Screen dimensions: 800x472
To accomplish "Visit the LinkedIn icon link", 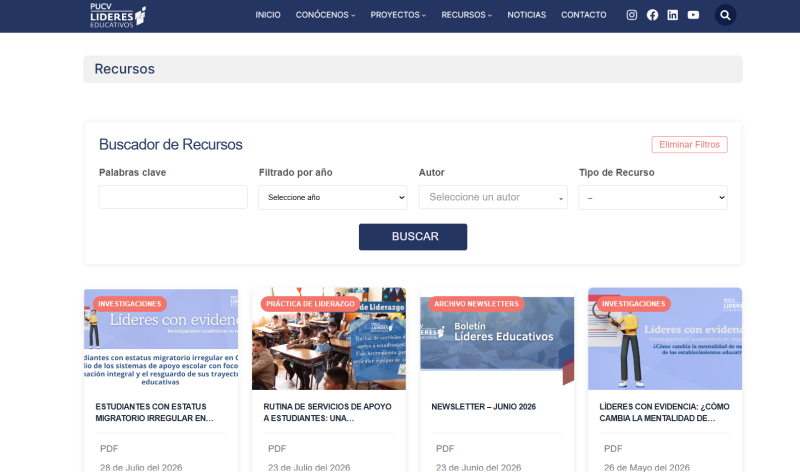I will [x=672, y=15].
